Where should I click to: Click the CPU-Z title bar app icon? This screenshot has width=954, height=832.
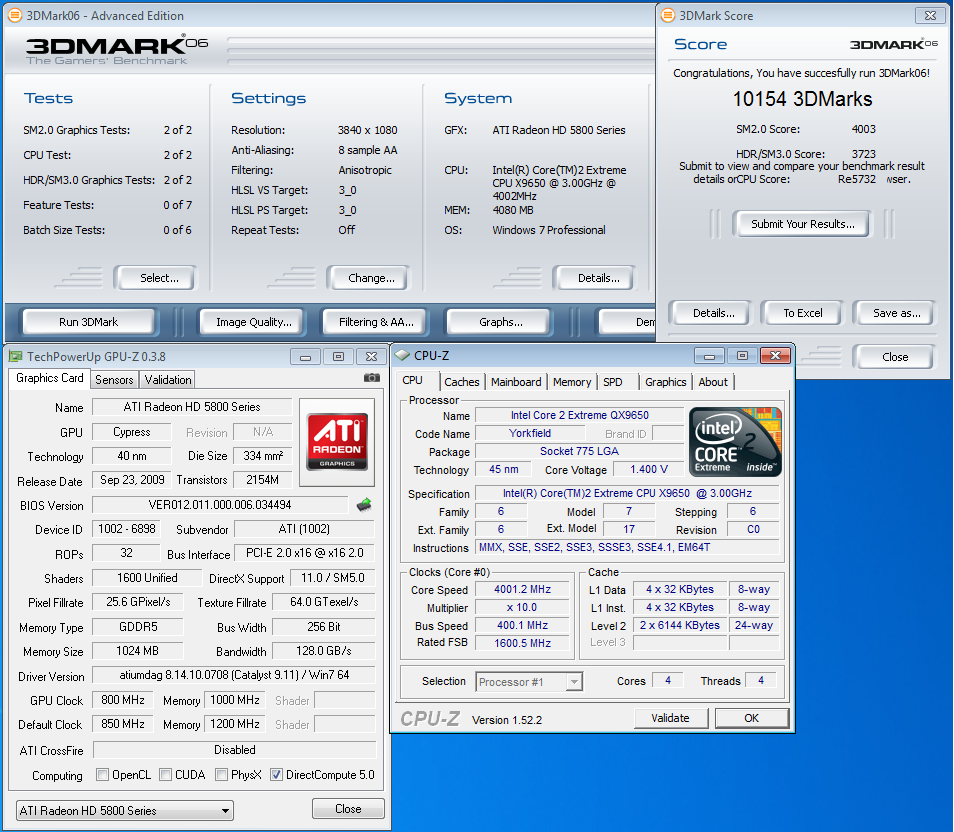tap(402, 355)
